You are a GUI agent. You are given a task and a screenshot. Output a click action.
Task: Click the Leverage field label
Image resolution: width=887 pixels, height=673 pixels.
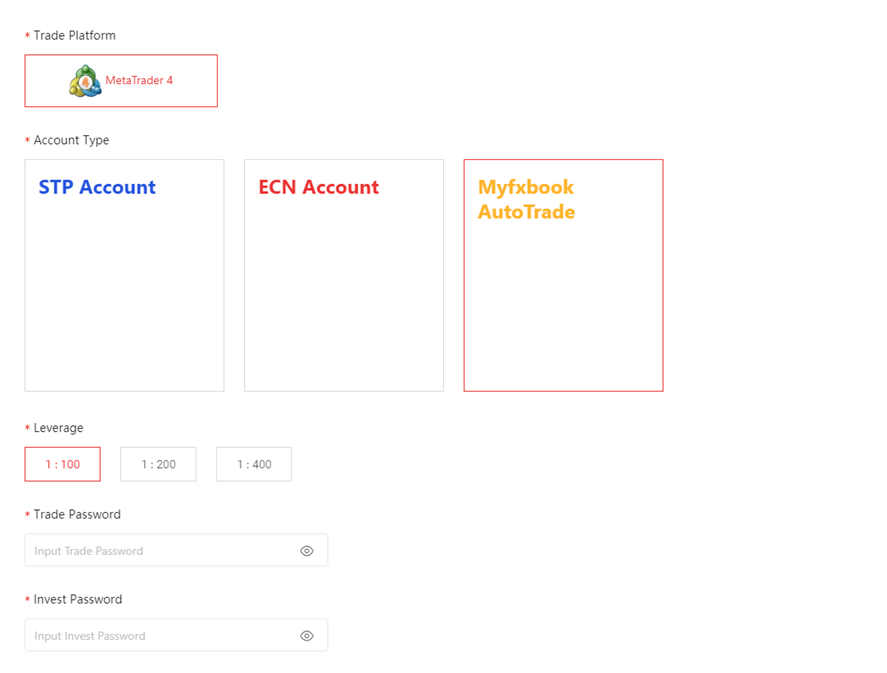pos(58,428)
